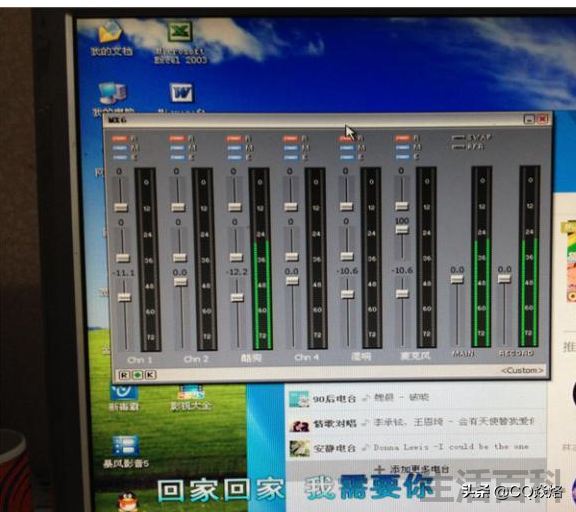Click the topmost send slider on Chn 1
The height and width of the screenshot is (512, 576).
pyautogui.click(x=121, y=208)
